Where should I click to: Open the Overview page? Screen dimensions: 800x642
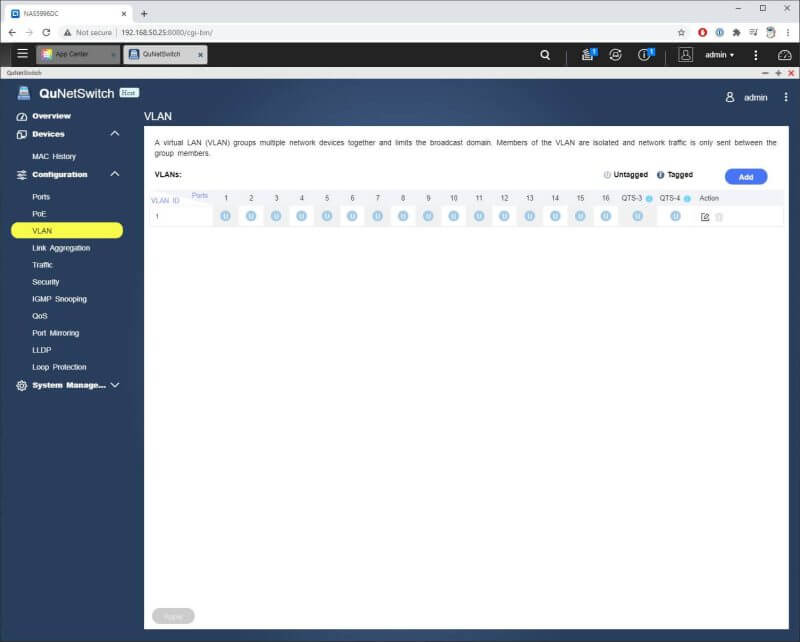coord(51,116)
